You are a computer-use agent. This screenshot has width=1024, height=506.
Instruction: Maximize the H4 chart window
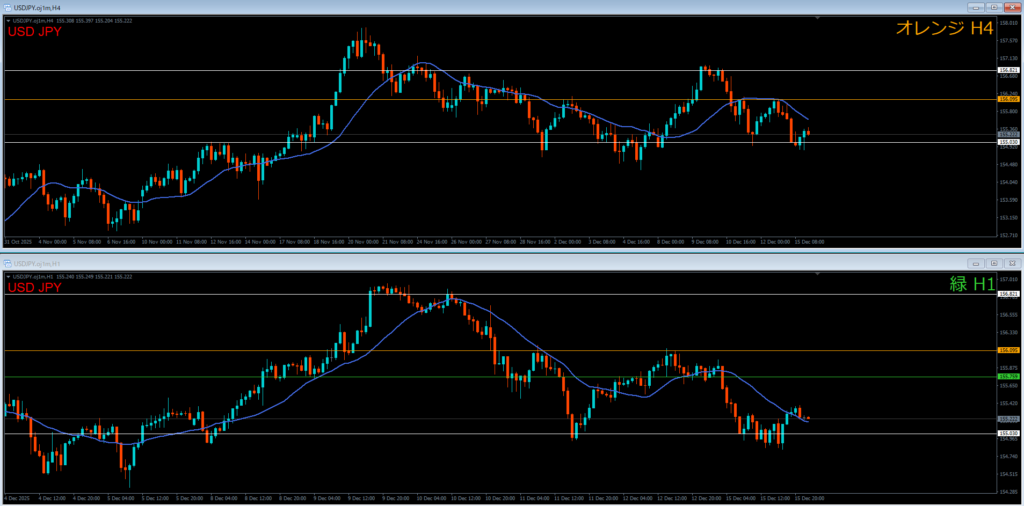click(x=996, y=7)
